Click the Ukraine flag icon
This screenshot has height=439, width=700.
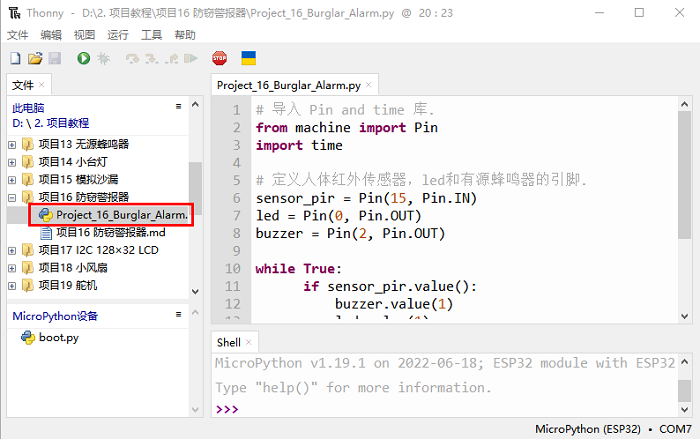(249, 60)
